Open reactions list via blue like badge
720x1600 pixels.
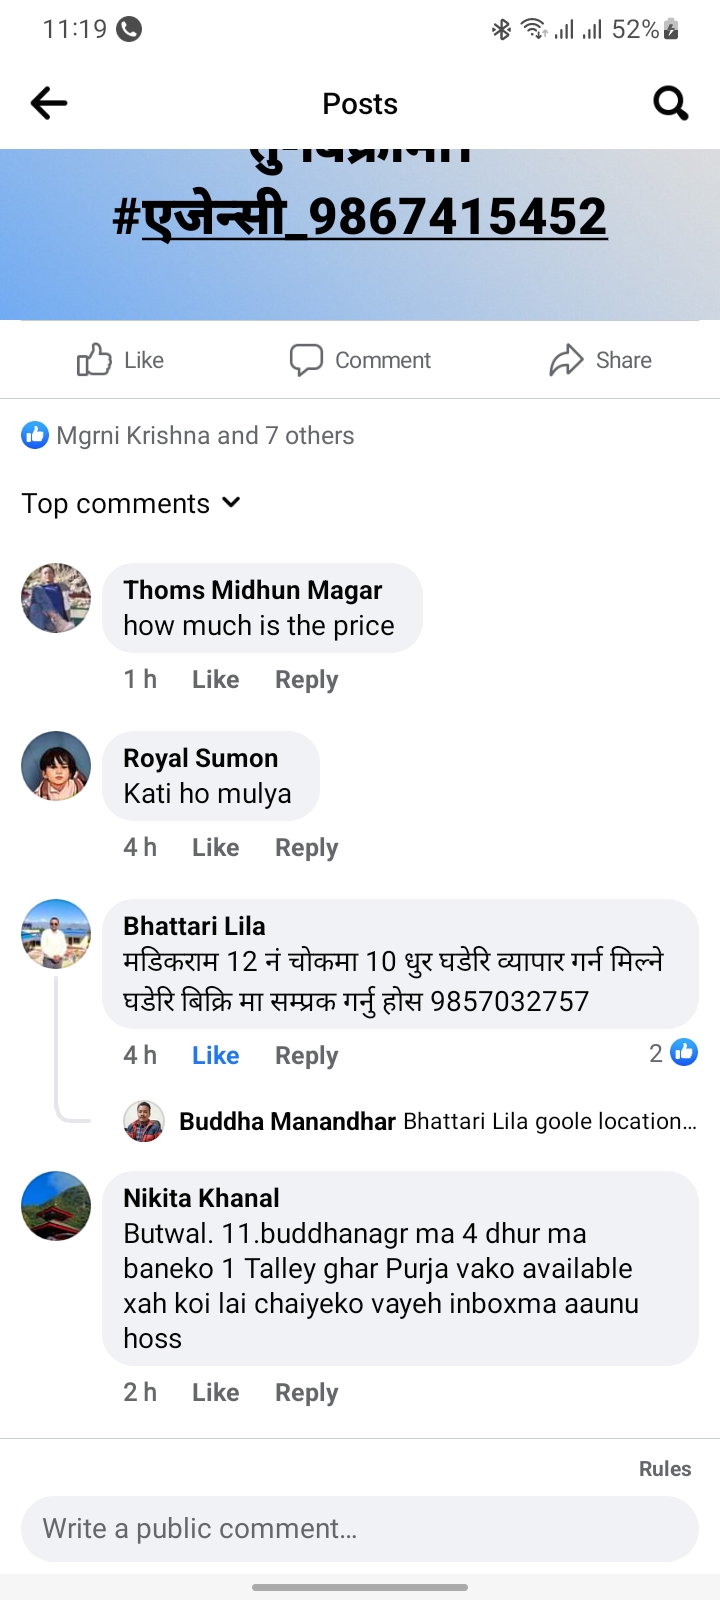[35, 435]
